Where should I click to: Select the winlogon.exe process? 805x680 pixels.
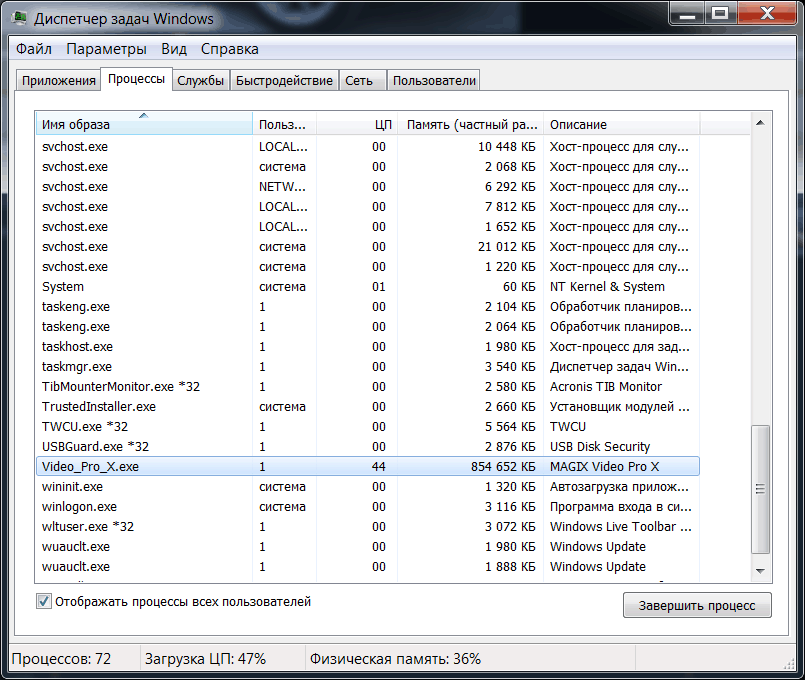[368, 507]
